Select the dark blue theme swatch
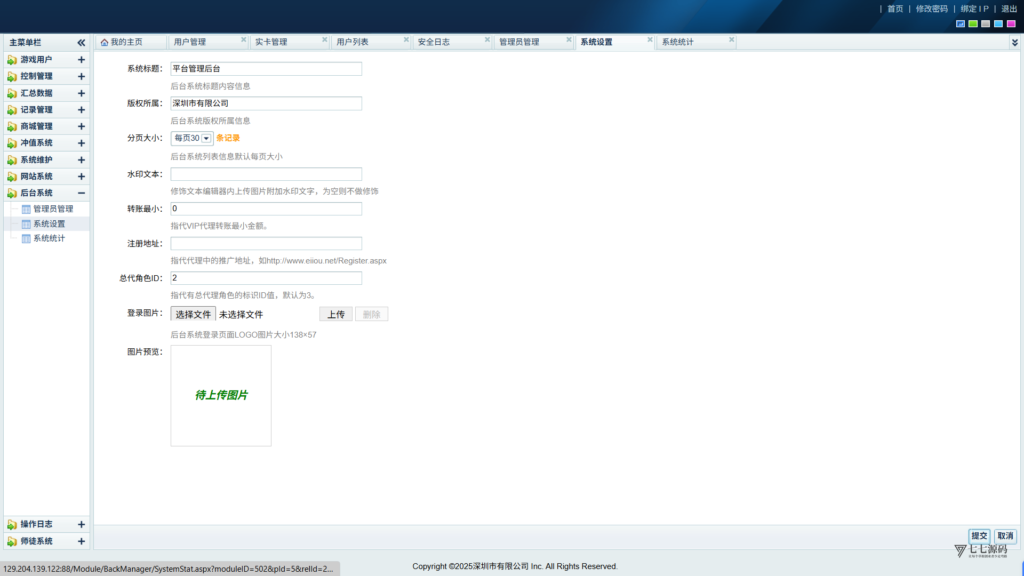 pos(960,24)
